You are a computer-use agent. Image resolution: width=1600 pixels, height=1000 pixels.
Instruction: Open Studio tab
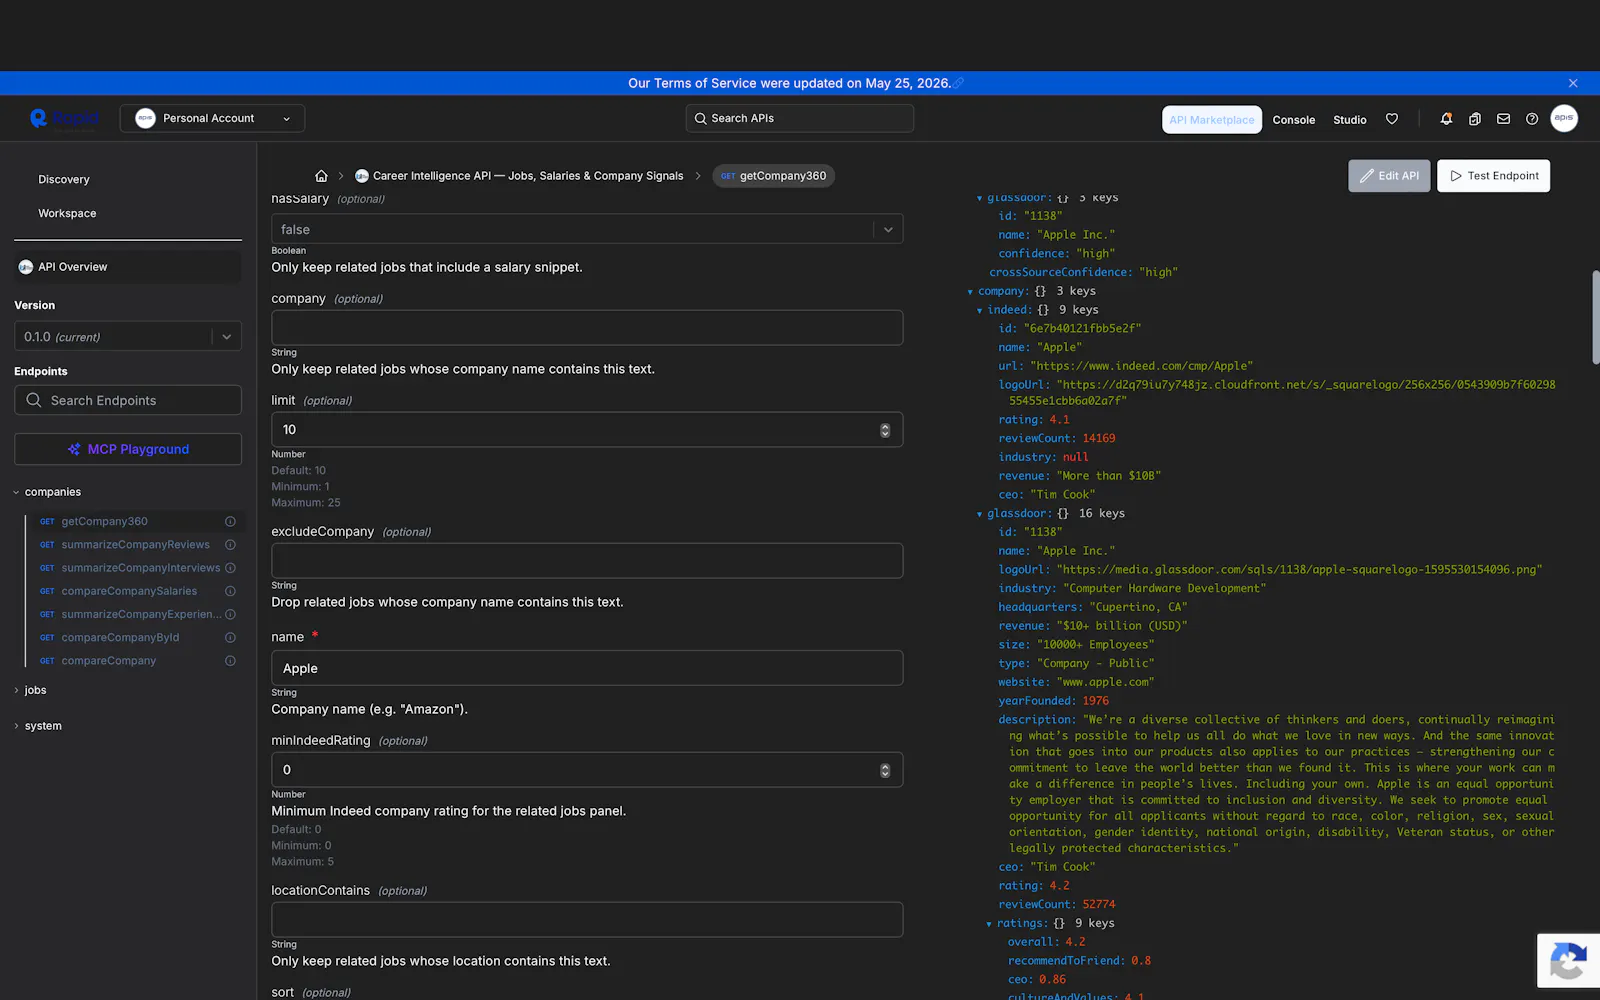tap(1349, 120)
